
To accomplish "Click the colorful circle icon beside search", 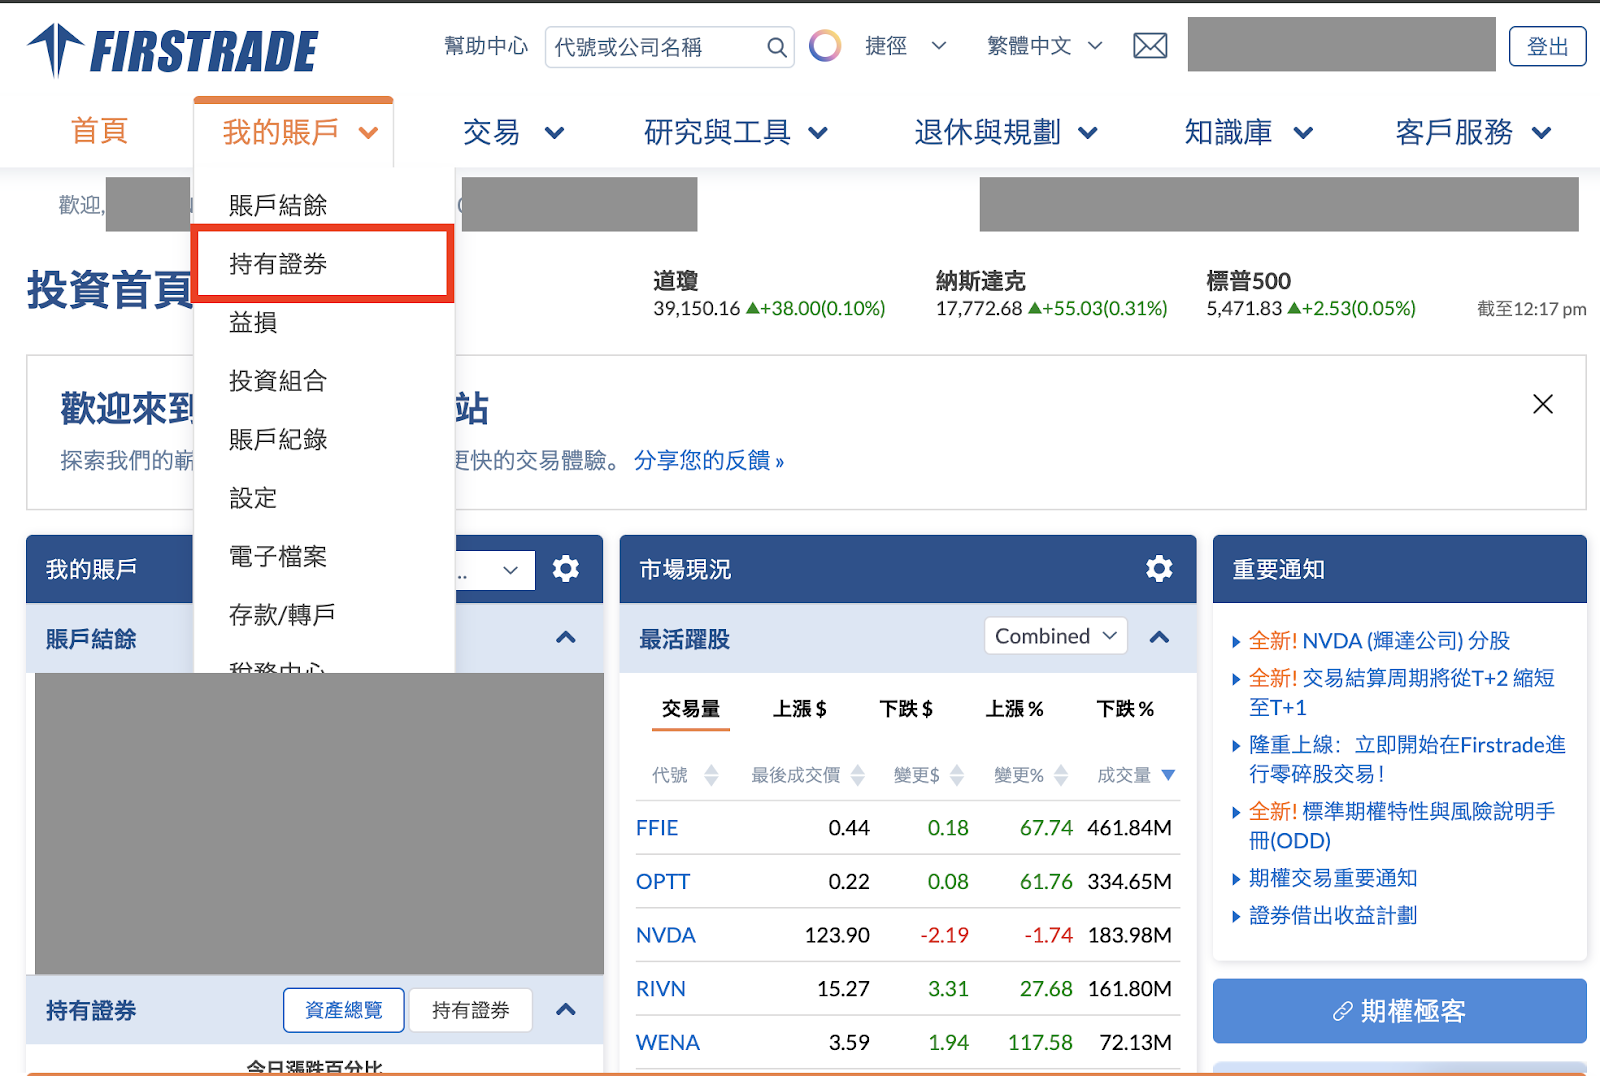I will (825, 46).
